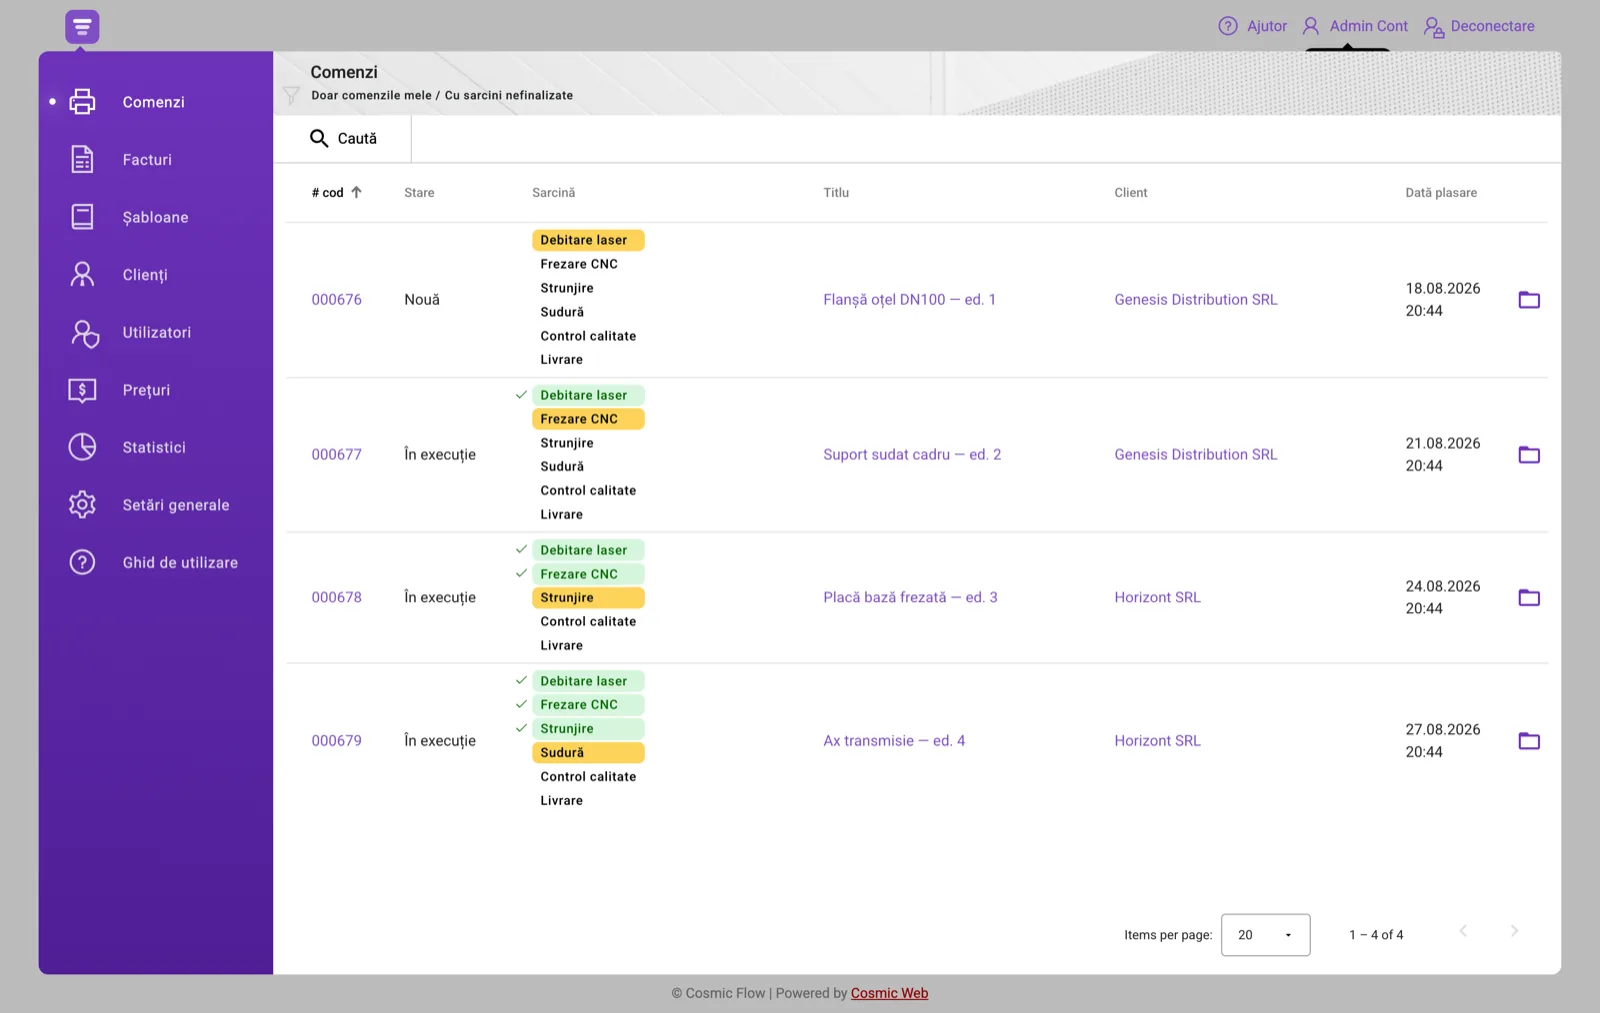Click the Dată plasare column header
1600x1013 pixels.
[x=1441, y=192]
